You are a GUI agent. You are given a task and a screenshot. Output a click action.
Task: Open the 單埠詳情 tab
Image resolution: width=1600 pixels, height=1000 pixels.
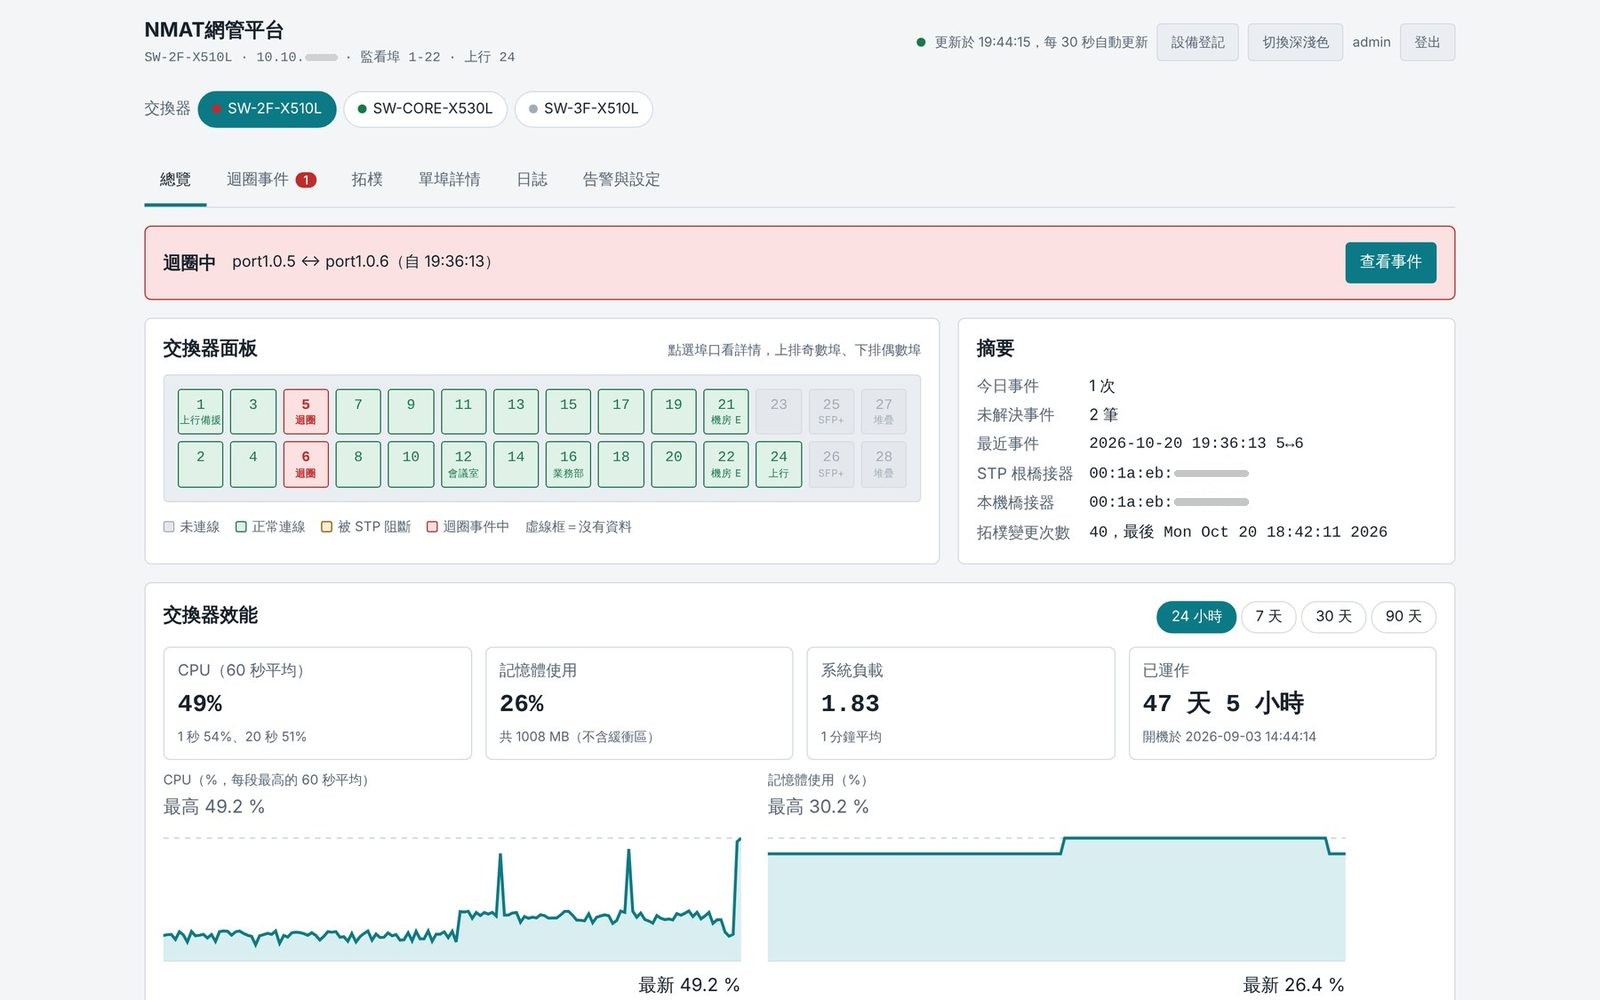449,180
